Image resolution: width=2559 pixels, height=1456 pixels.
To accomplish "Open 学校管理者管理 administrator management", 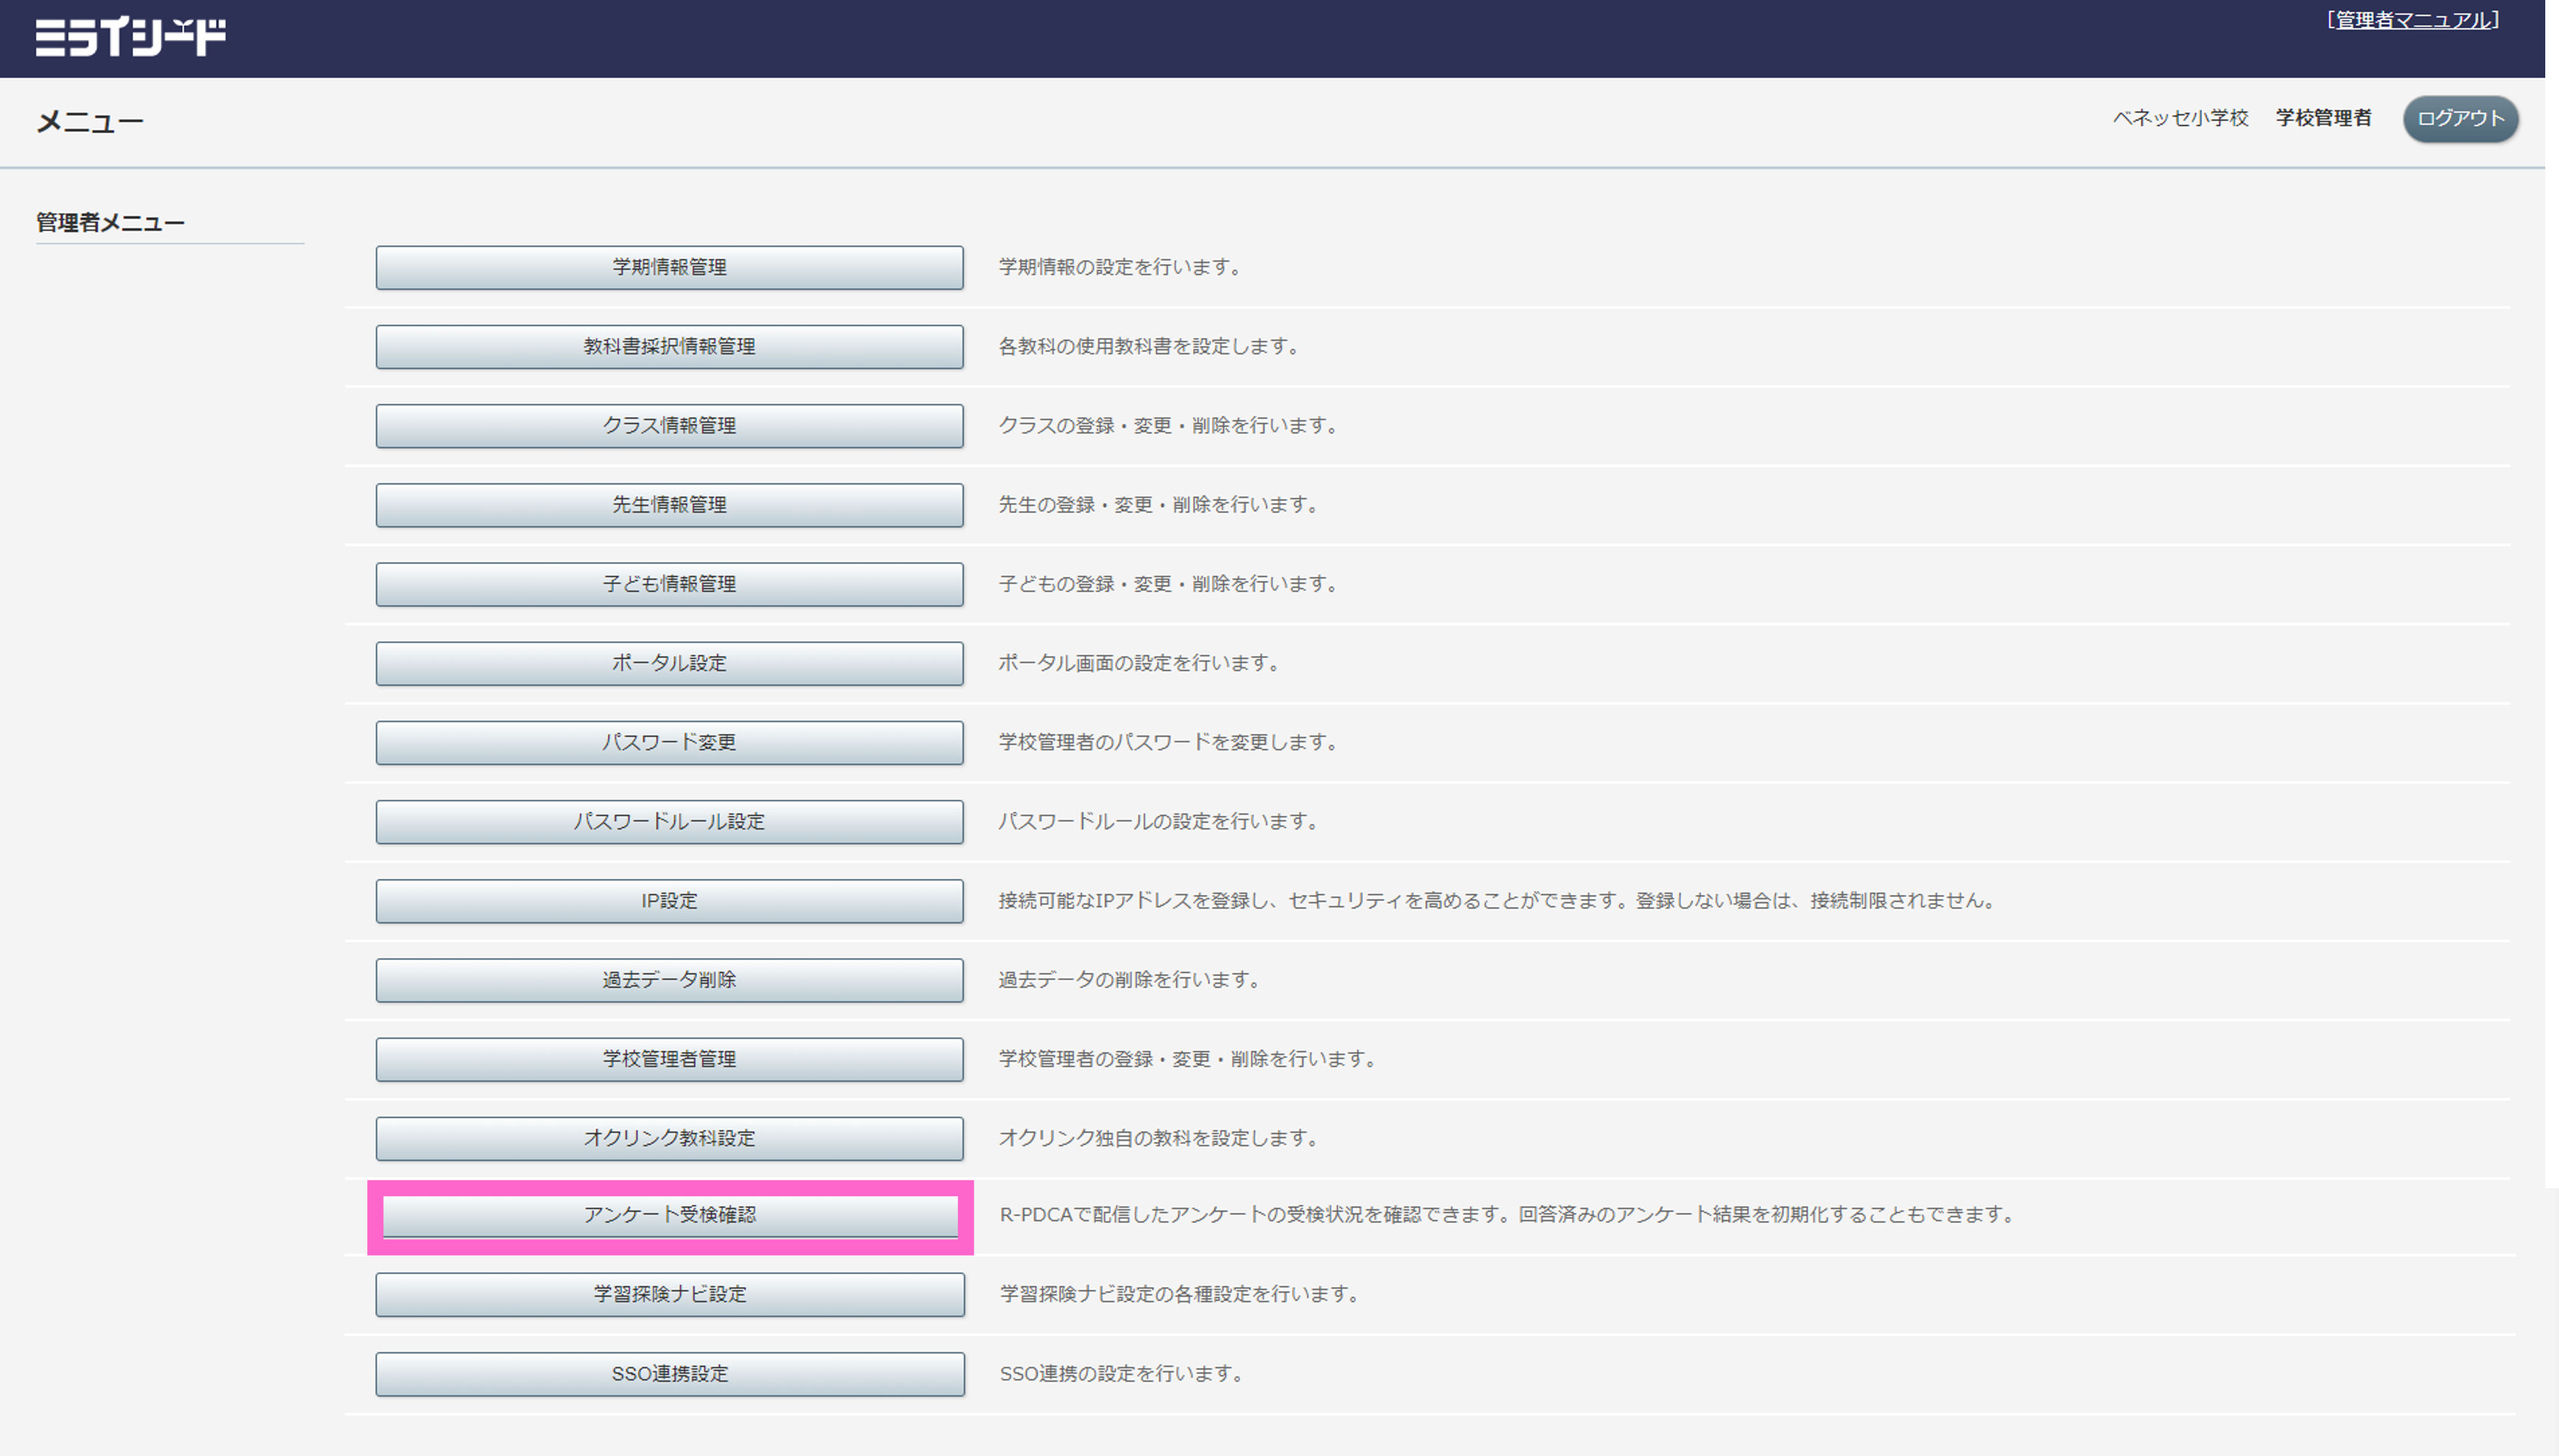I will 668,1058.
